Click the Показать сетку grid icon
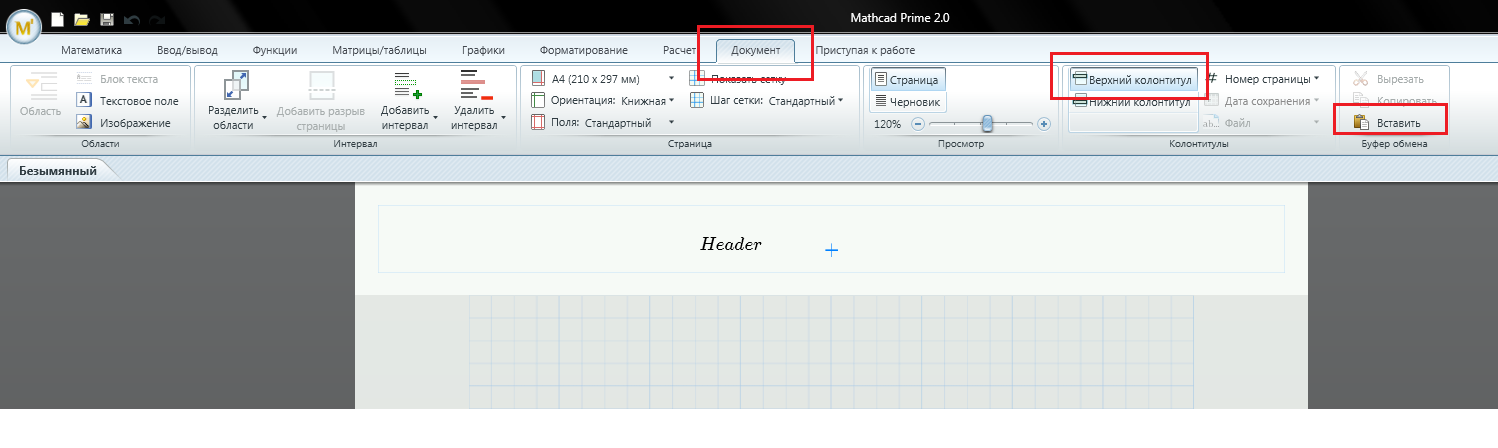Viewport: 1498px width, 448px height. click(698, 78)
